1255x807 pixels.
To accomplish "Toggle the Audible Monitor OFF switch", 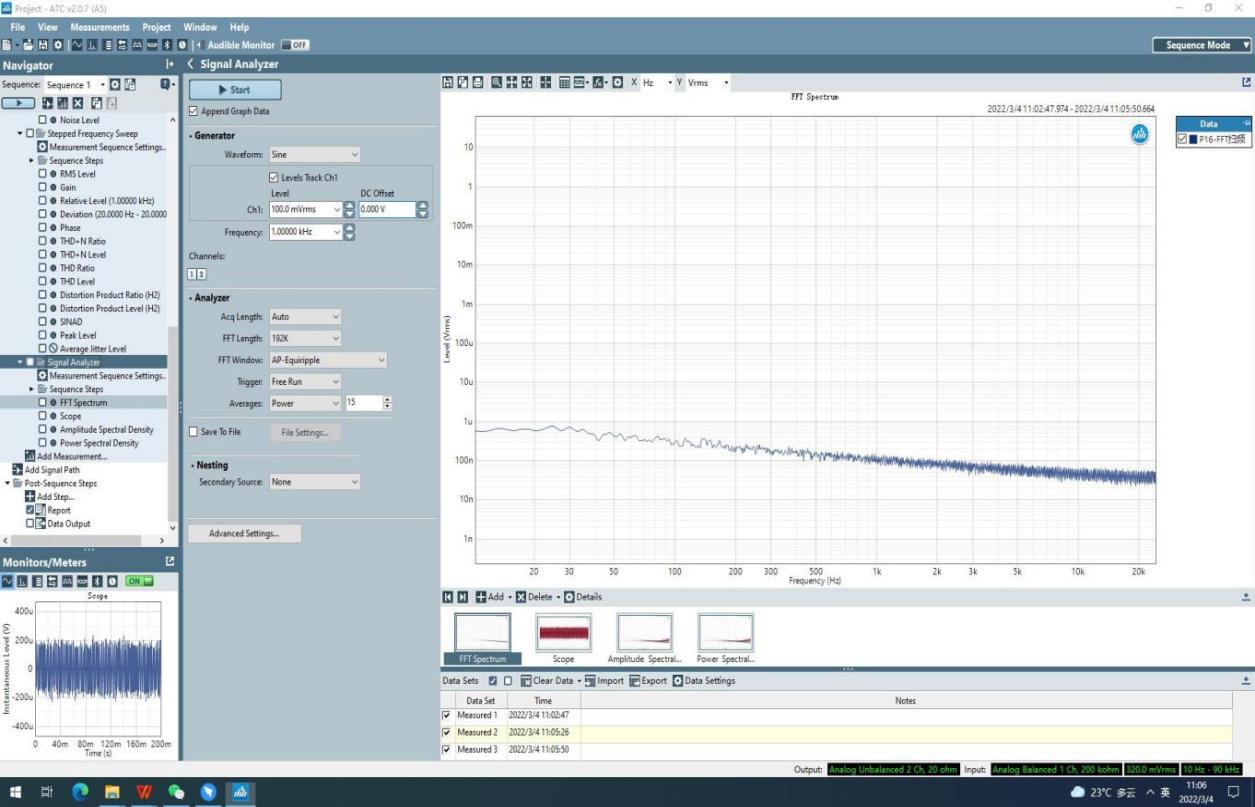I will 295,45.
